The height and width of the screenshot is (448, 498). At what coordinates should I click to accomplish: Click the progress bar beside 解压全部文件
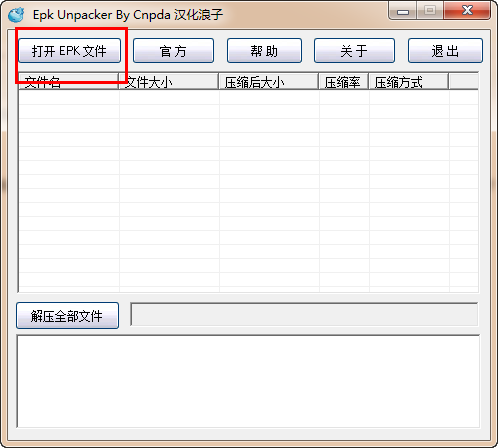(x=304, y=314)
